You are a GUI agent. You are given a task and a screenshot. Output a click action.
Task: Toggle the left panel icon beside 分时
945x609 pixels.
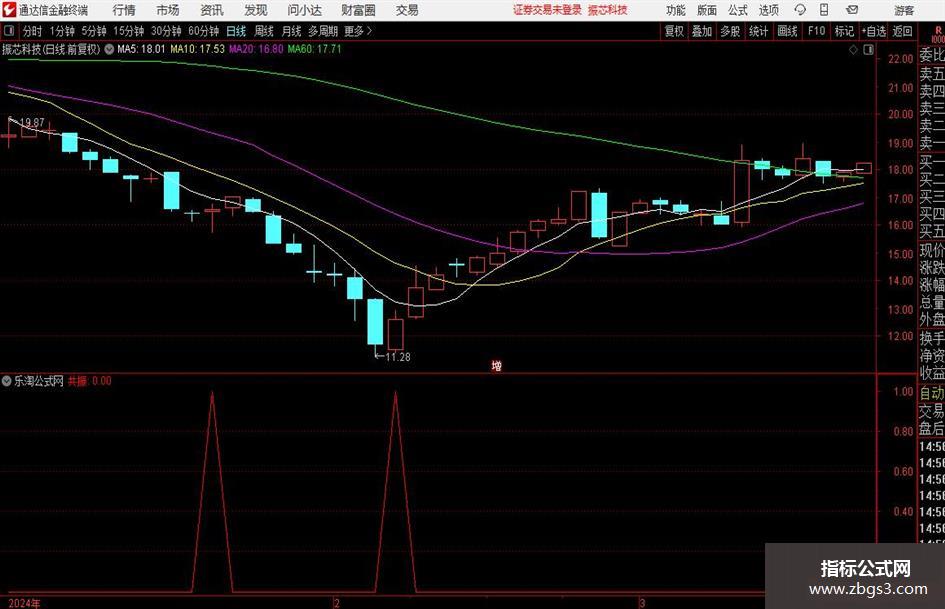pyautogui.click(x=9, y=31)
